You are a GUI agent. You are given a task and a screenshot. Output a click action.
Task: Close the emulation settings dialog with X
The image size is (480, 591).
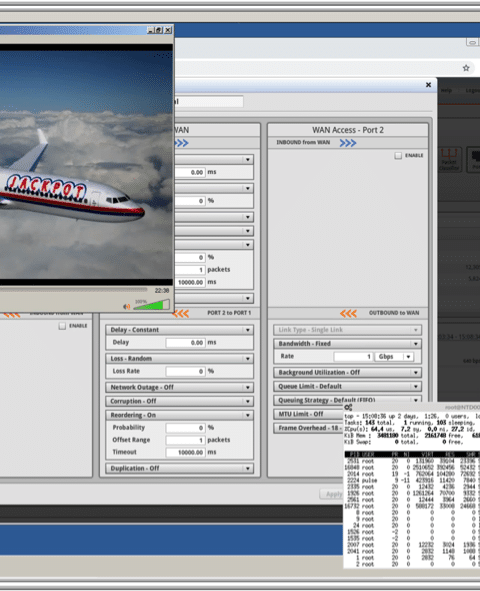tap(428, 85)
